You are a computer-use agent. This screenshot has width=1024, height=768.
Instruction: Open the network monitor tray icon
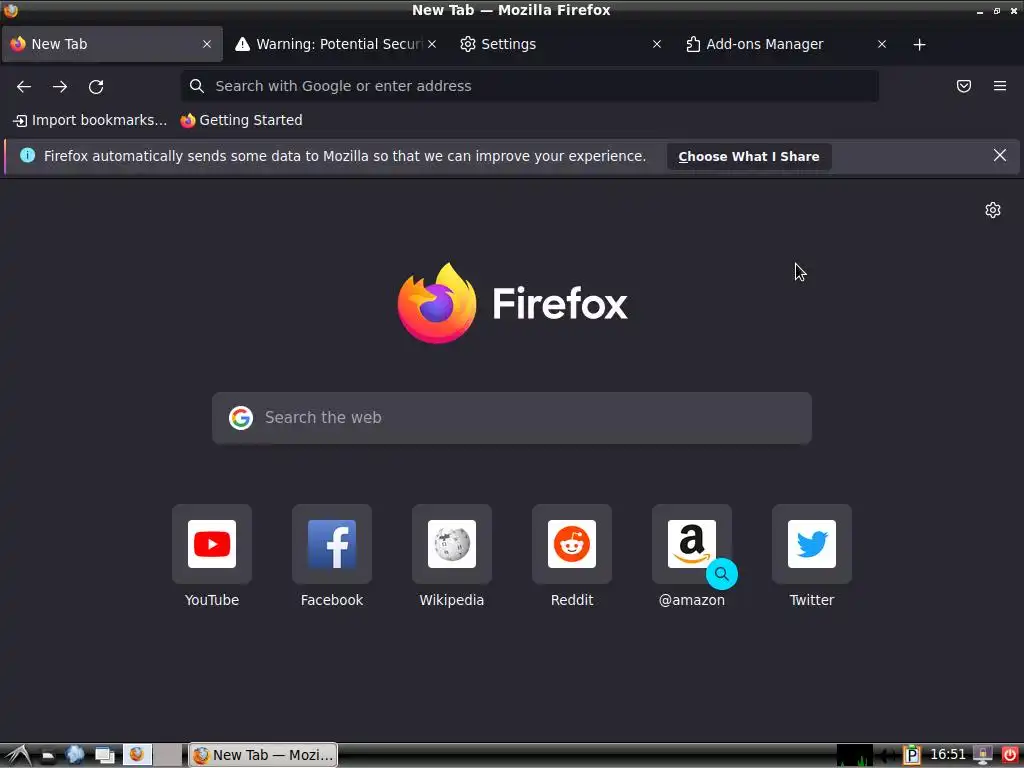(x=855, y=755)
